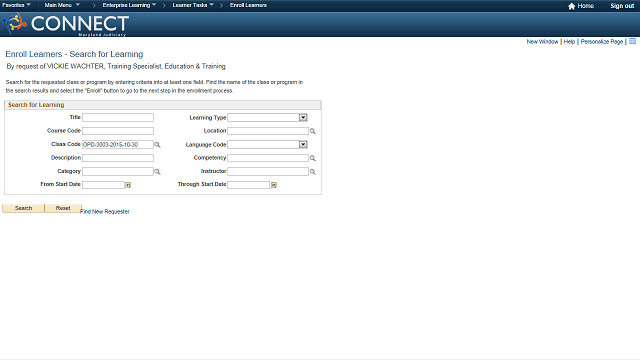Select the Enroll Learners breadcrumb
This screenshot has height=360, width=640.
coord(248,5)
